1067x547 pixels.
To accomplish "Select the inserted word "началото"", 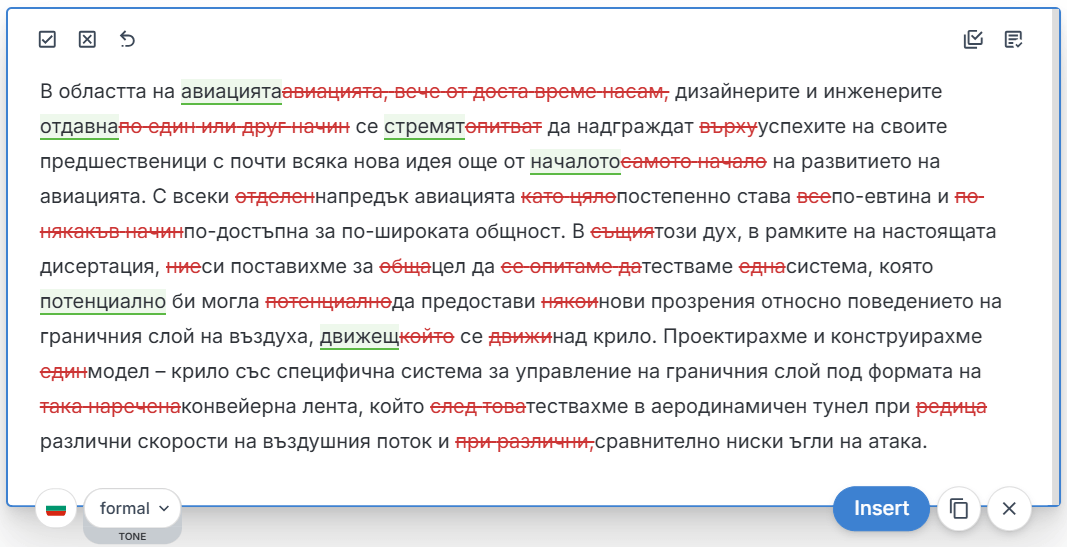I will pos(575,162).
